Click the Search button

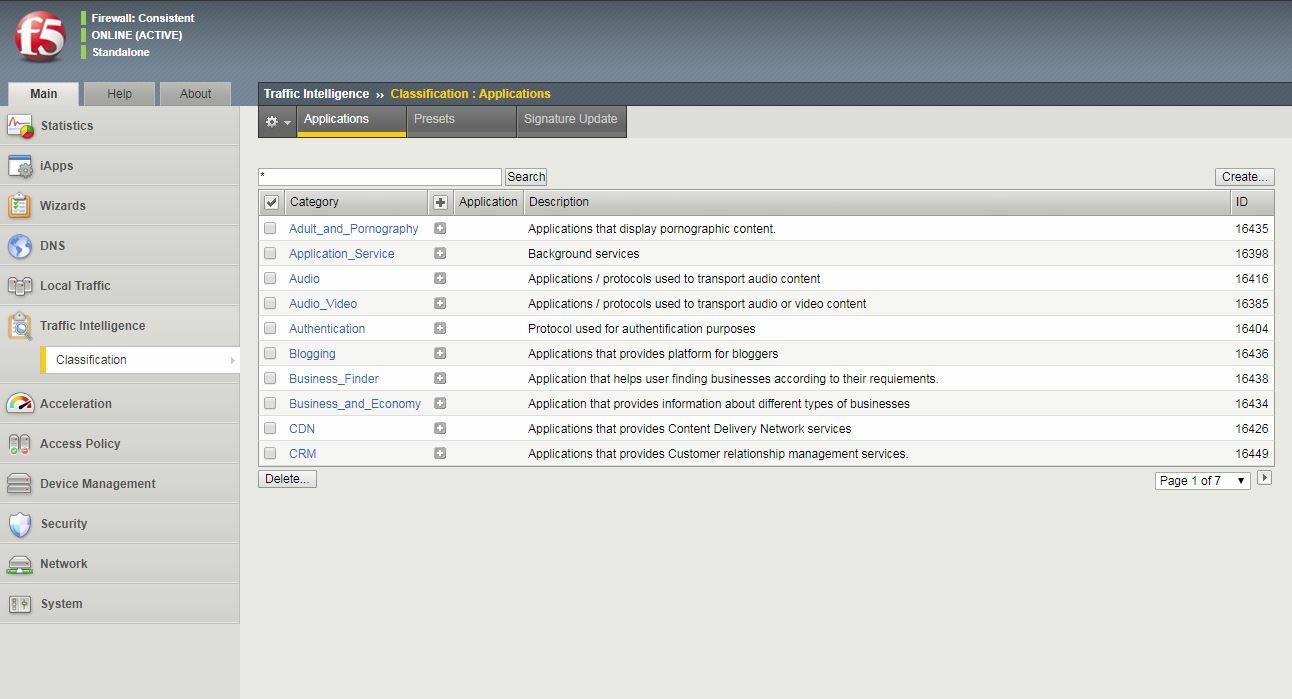(x=526, y=177)
